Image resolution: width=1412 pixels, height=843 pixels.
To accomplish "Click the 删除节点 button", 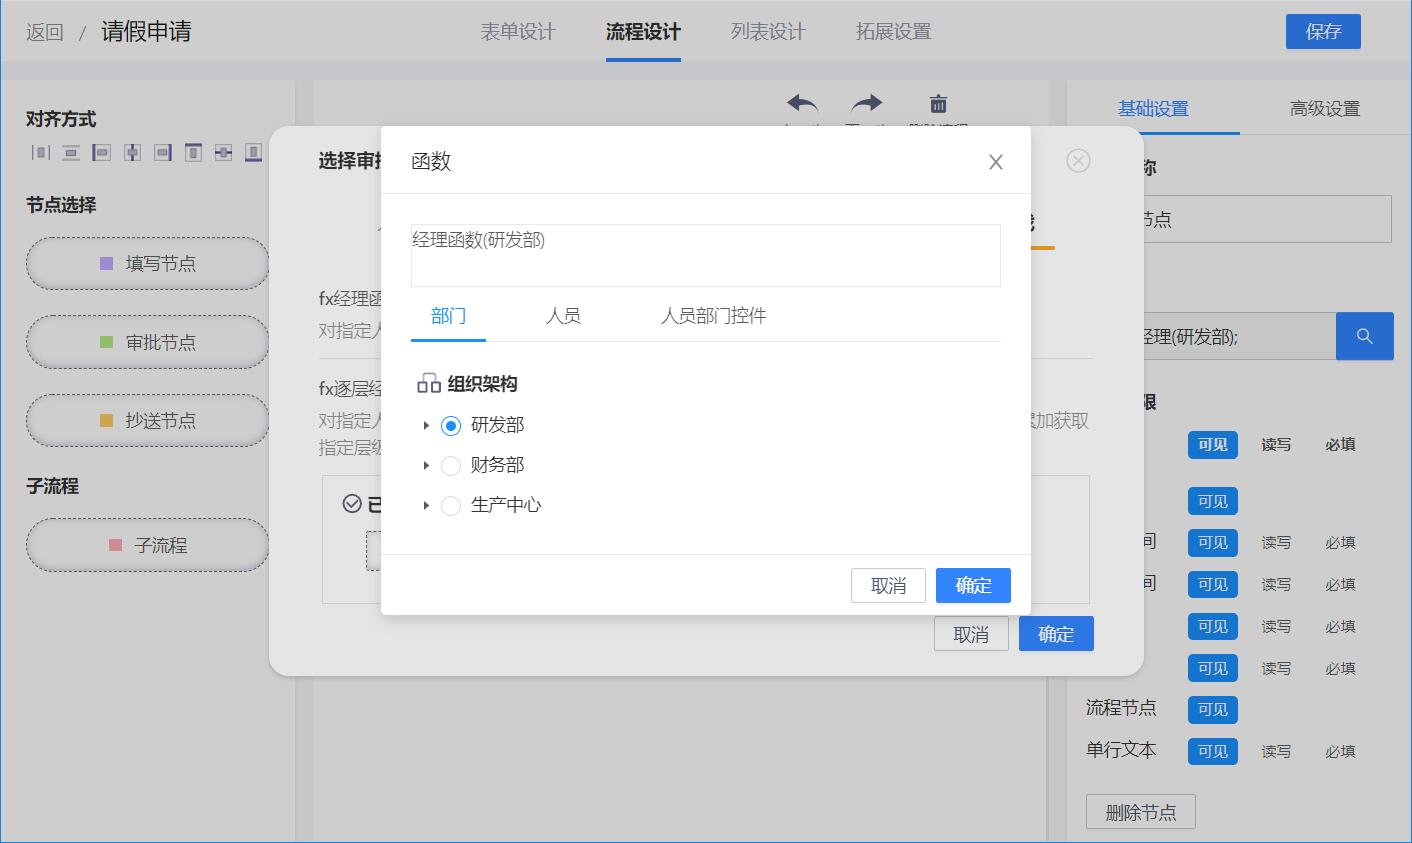I will [1141, 812].
